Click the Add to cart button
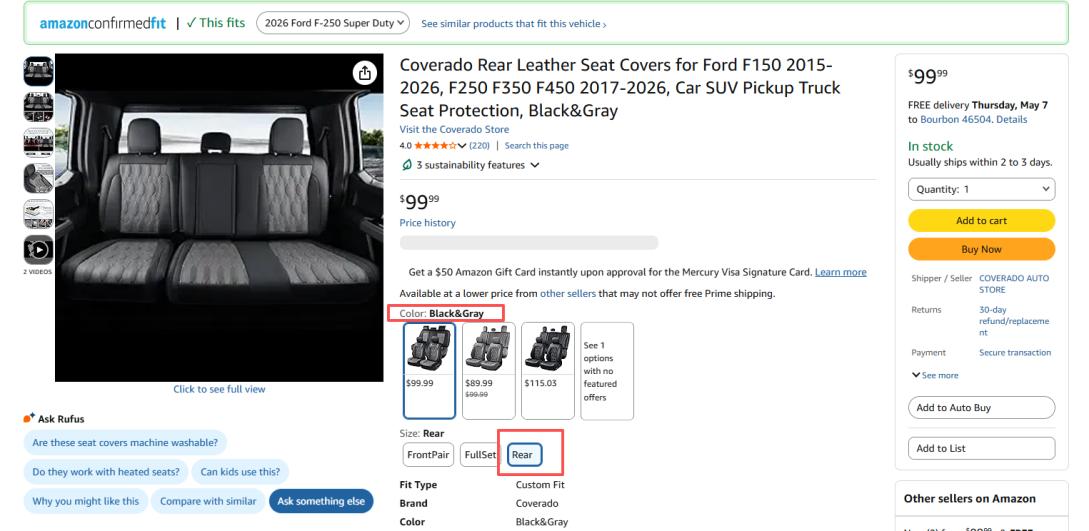The width and height of the screenshot is (1089, 531). pos(981,221)
